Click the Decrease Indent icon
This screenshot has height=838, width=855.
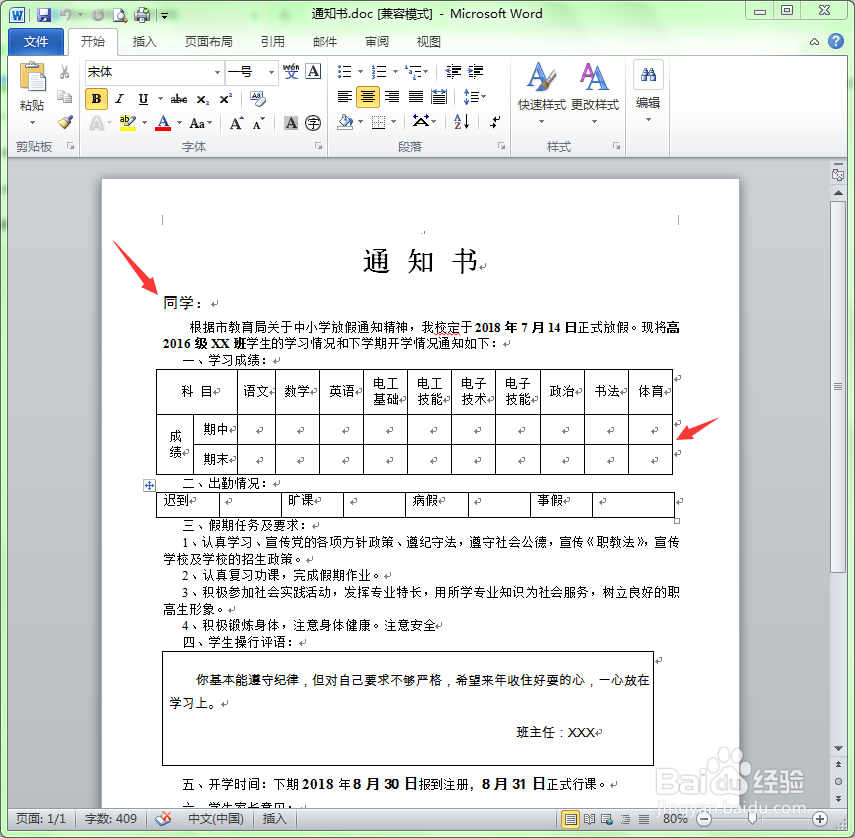point(453,71)
